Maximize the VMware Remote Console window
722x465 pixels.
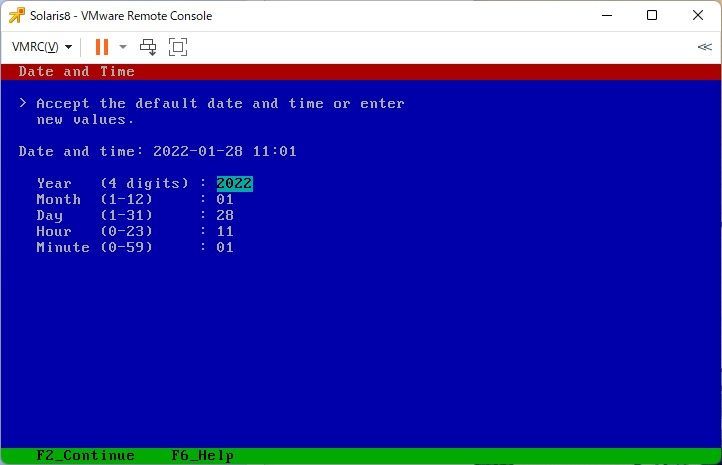pos(652,15)
